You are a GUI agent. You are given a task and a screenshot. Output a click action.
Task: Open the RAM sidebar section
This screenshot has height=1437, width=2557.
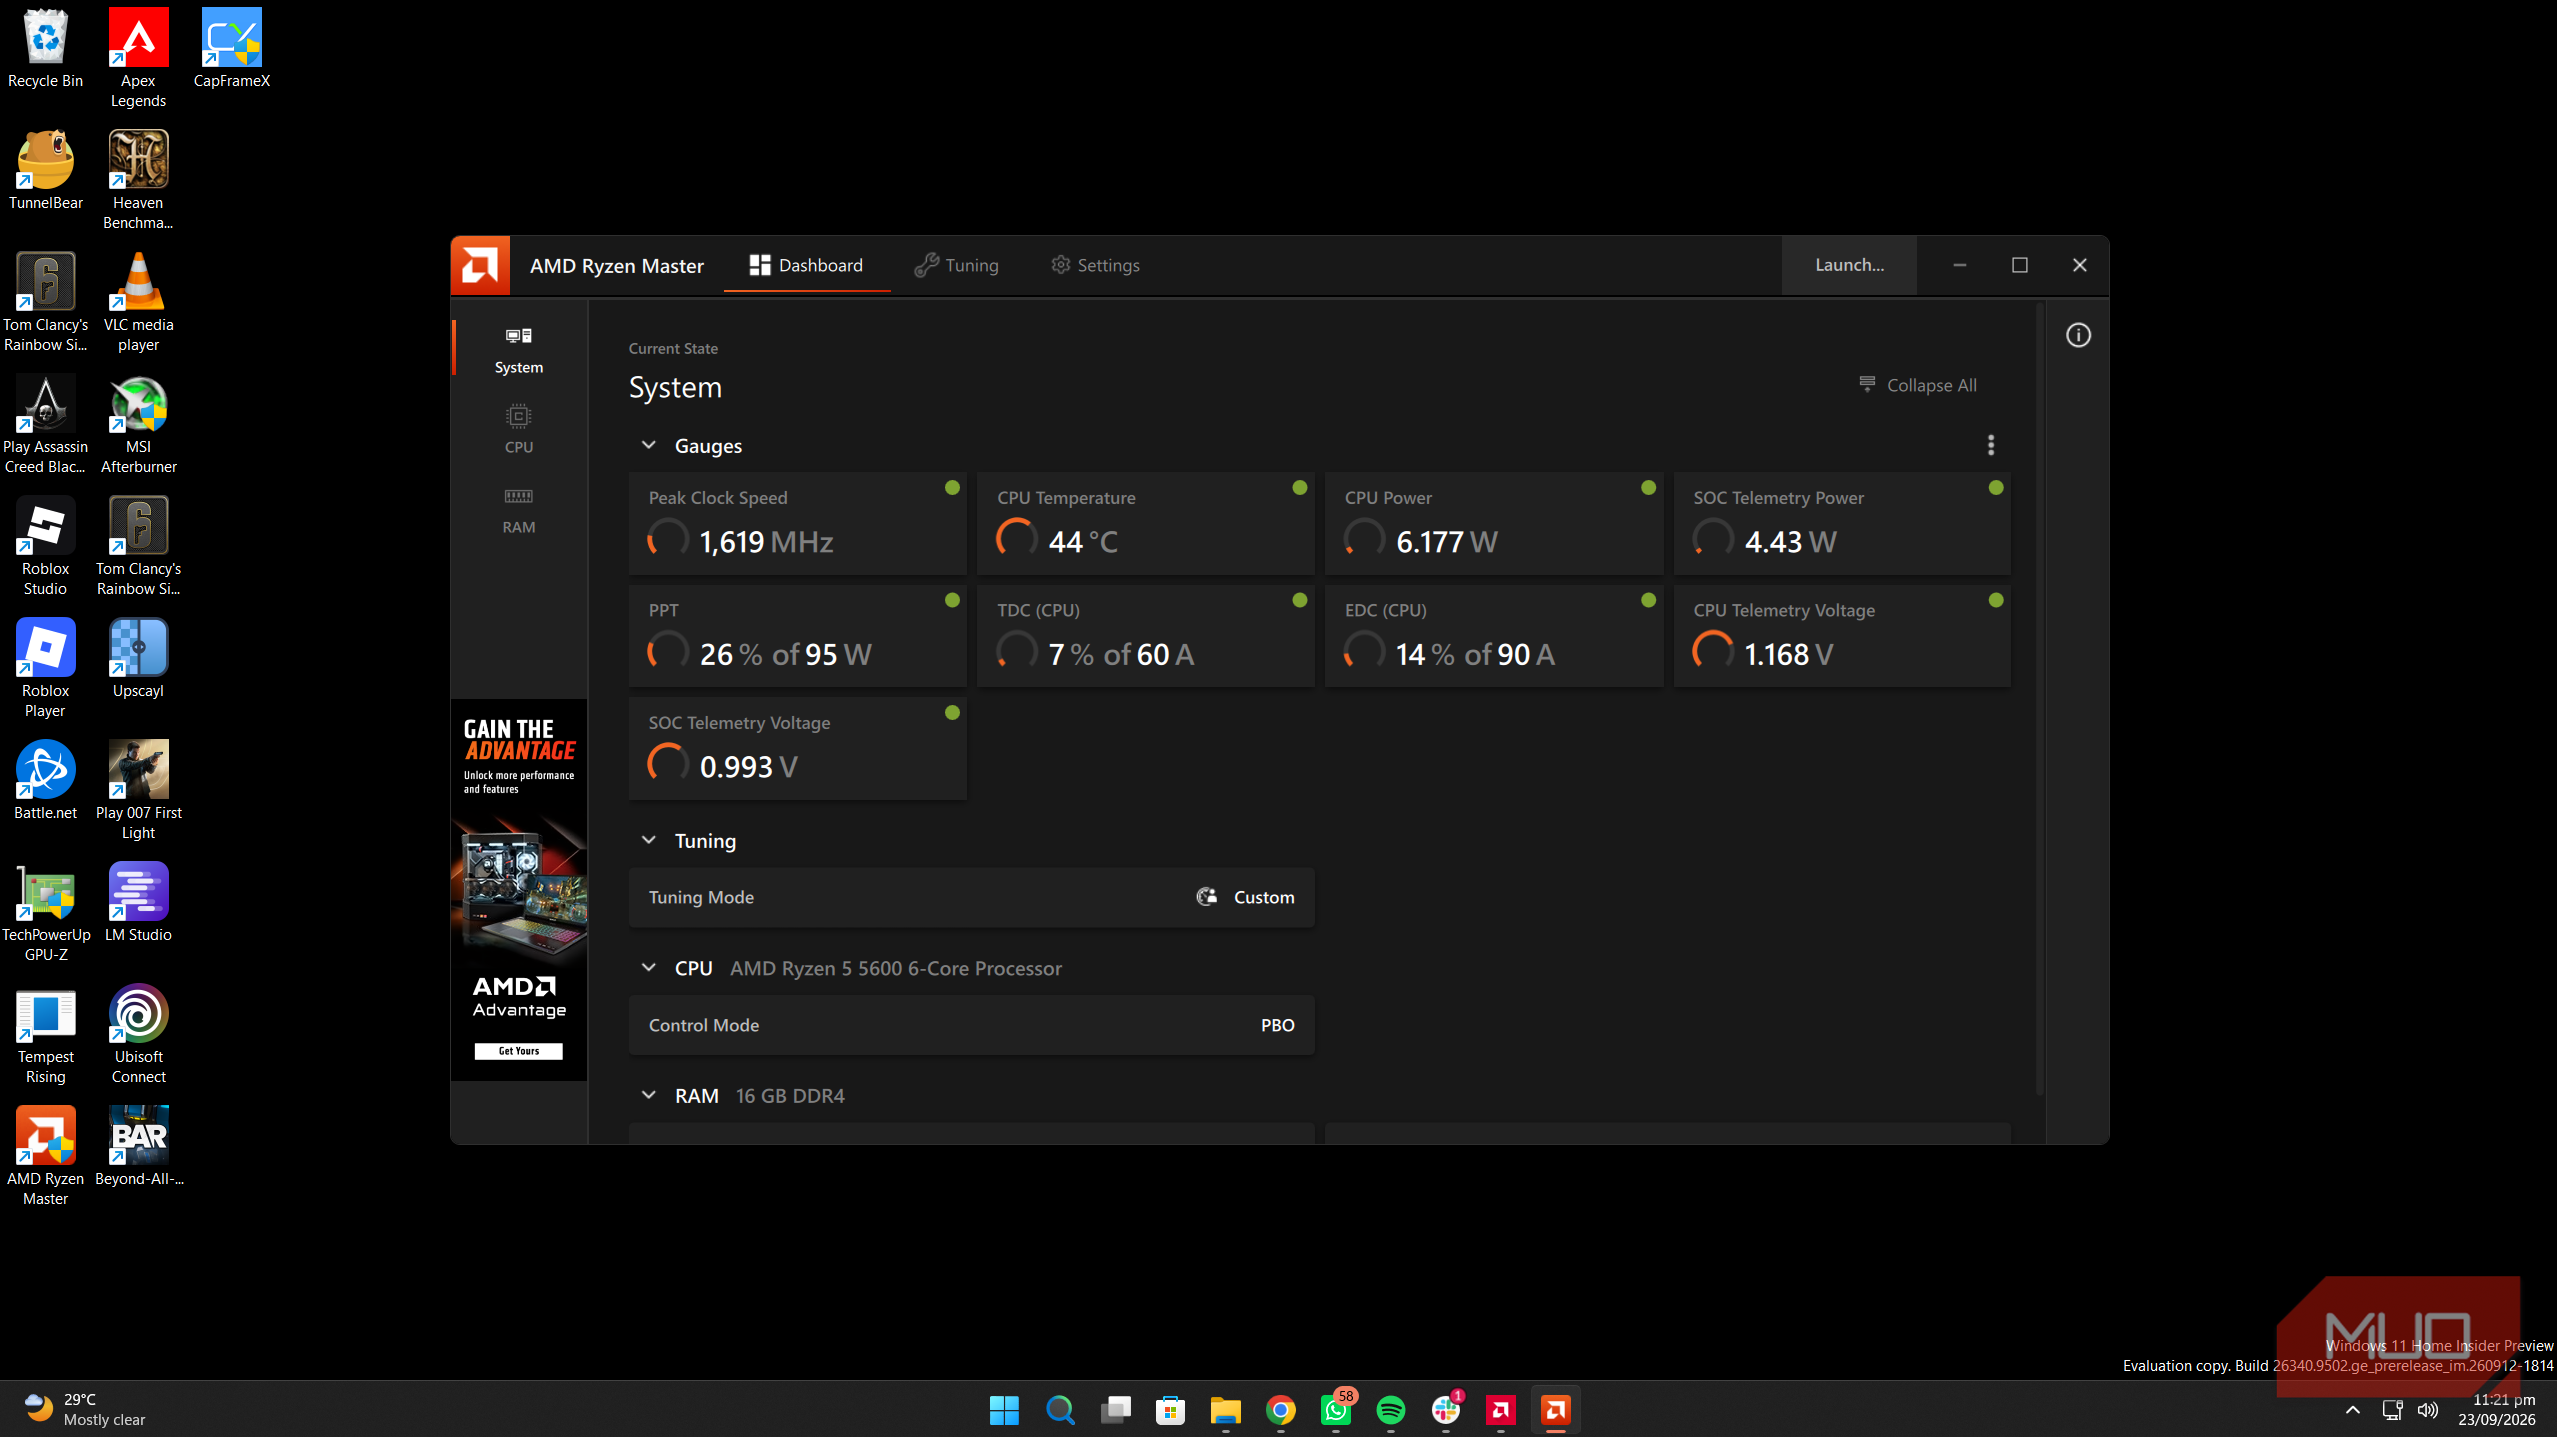518,510
